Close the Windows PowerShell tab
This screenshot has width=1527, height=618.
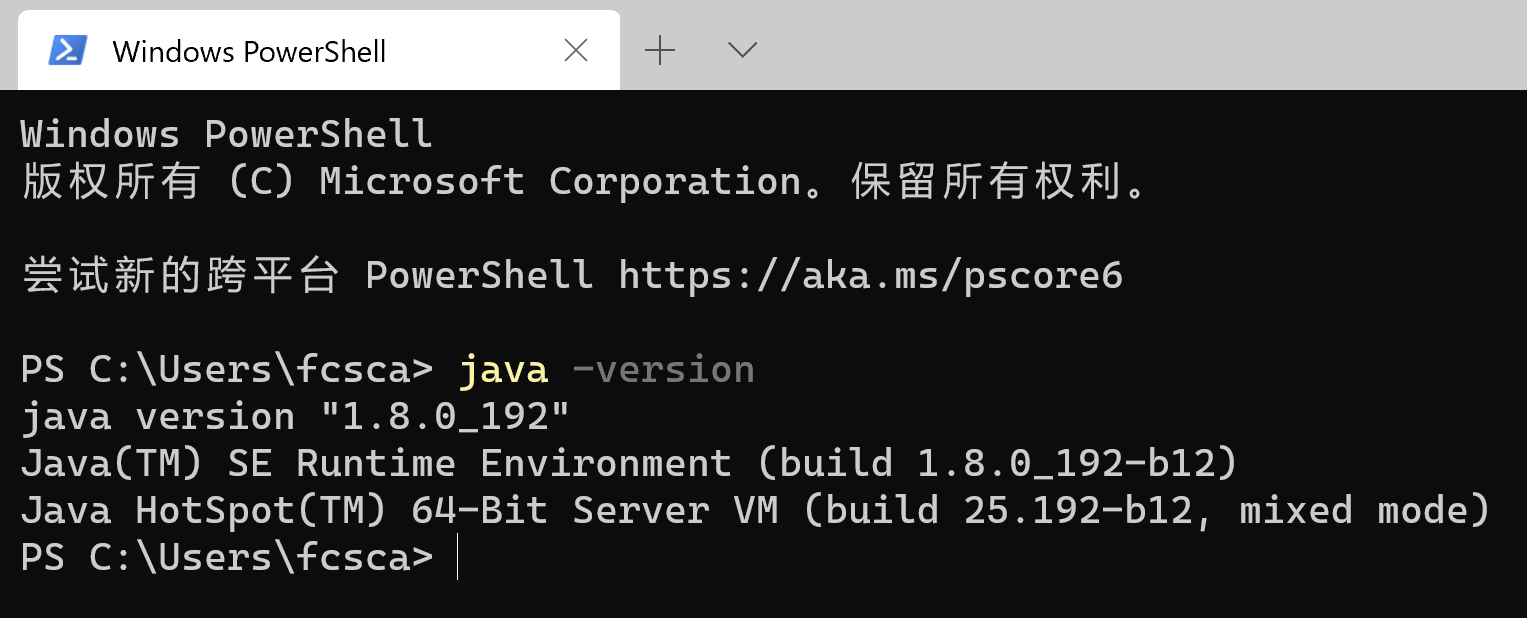(x=576, y=51)
